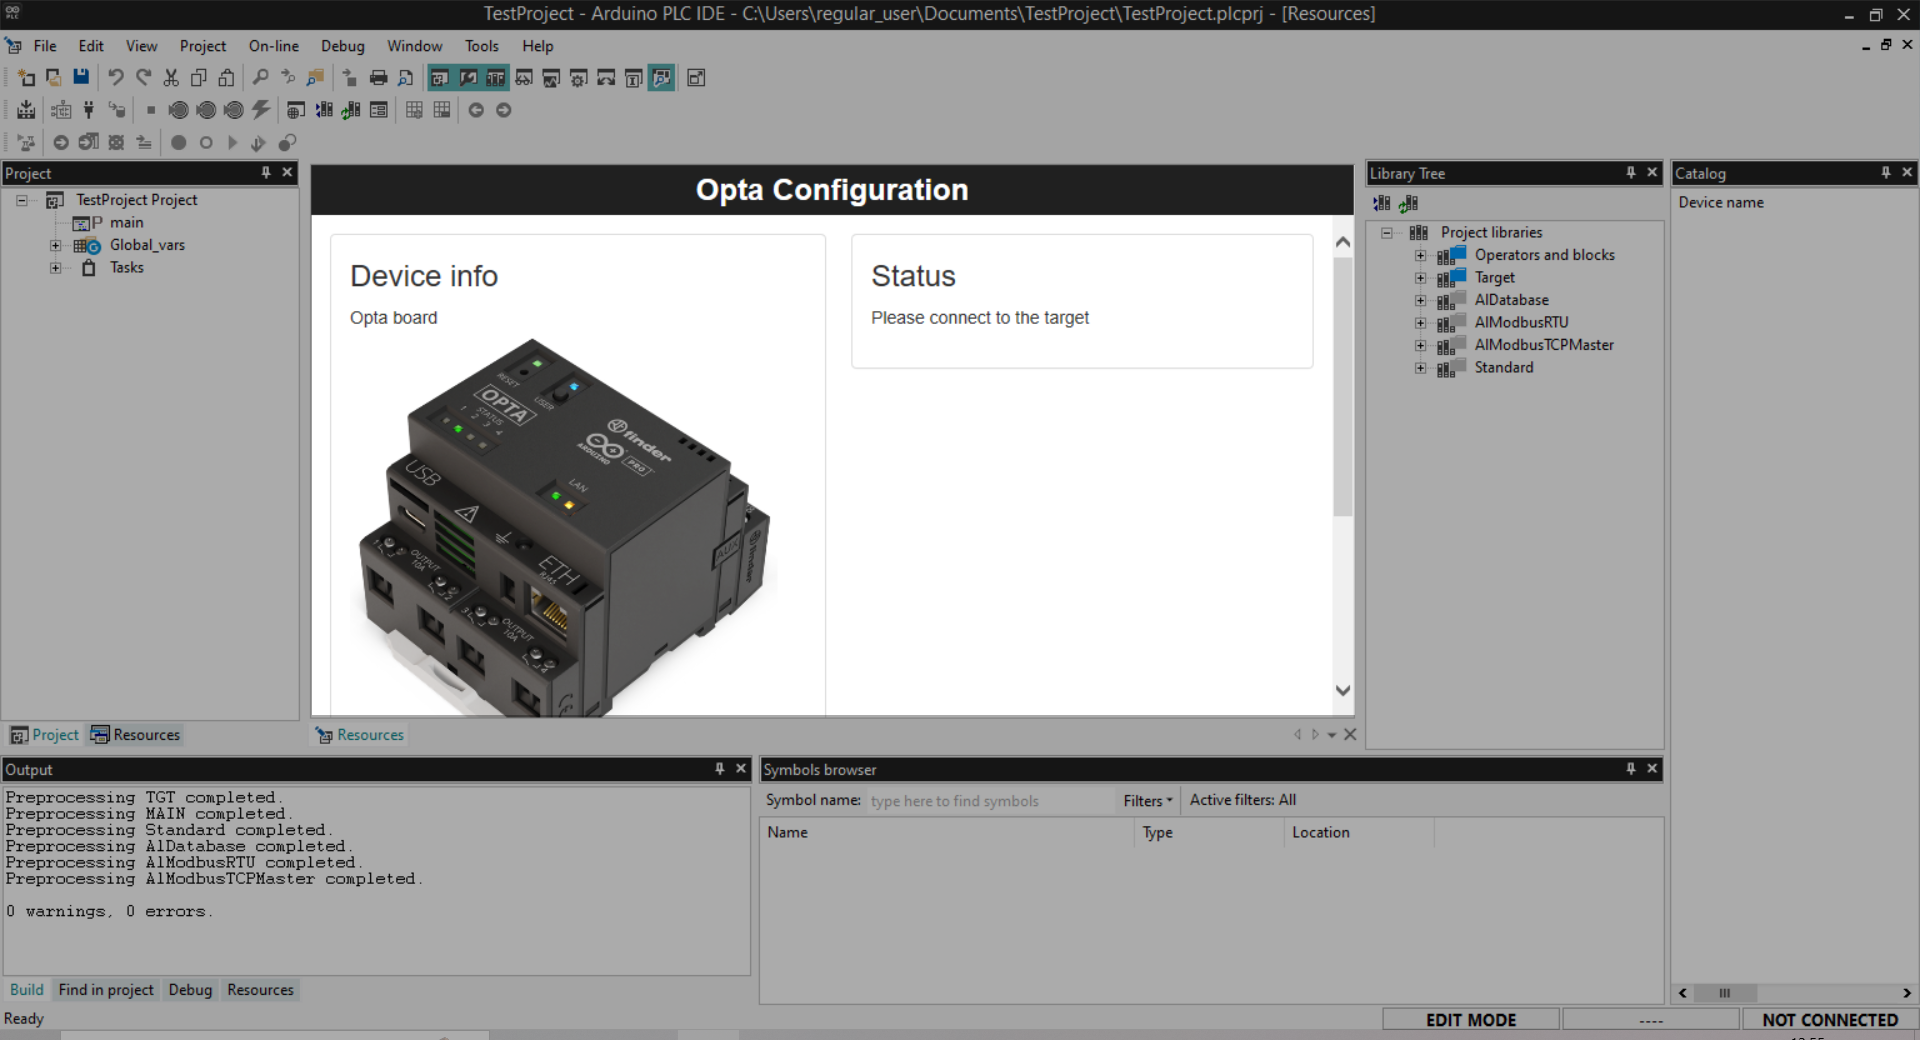Click the full screen toolbar icon

coord(697,78)
